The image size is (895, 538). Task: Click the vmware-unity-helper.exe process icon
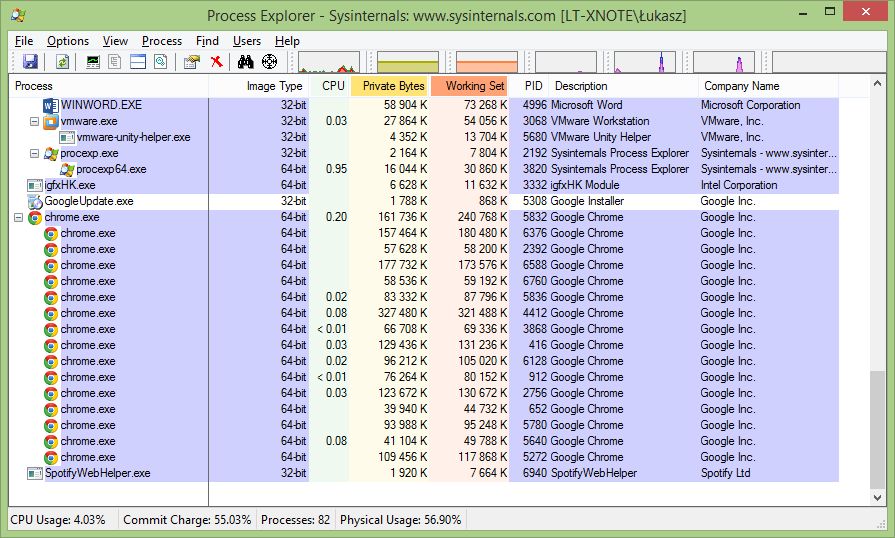coord(67,137)
